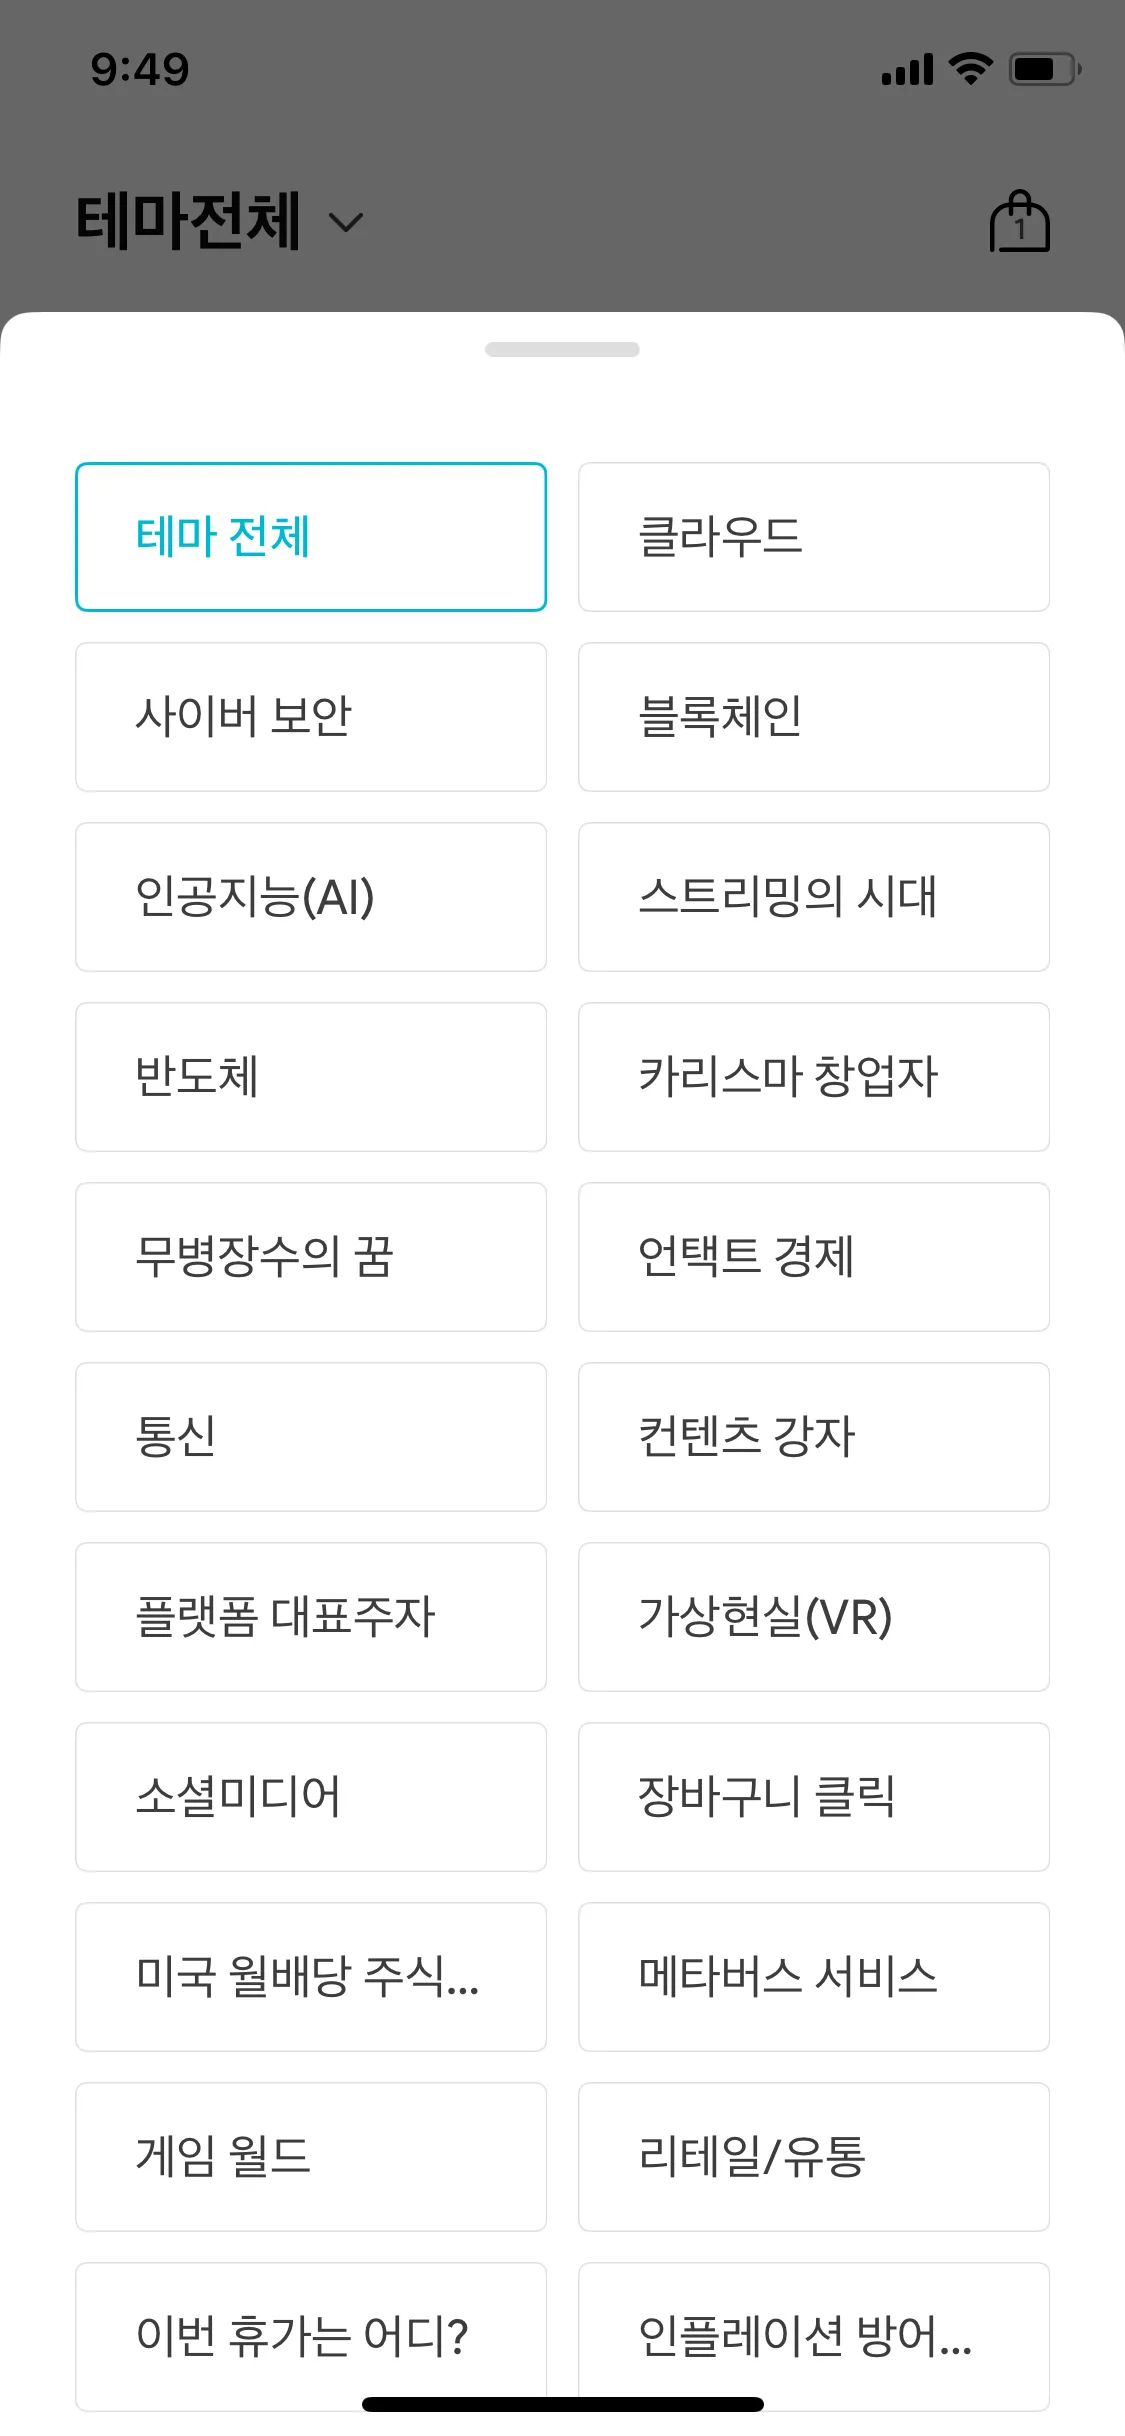
Task: Tap 플랫폼 대표주자 theme option
Action: pos(311,1617)
